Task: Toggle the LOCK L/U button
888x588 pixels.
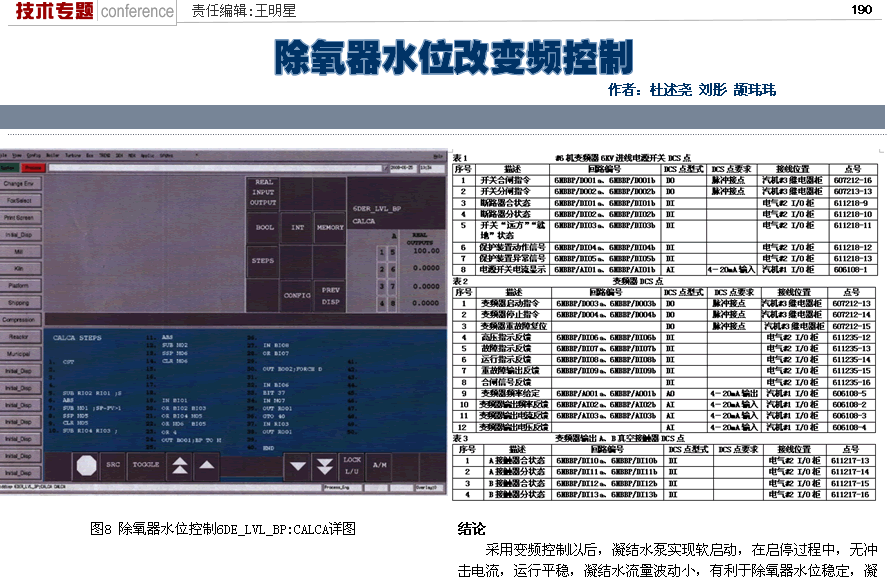Action: click(352, 466)
